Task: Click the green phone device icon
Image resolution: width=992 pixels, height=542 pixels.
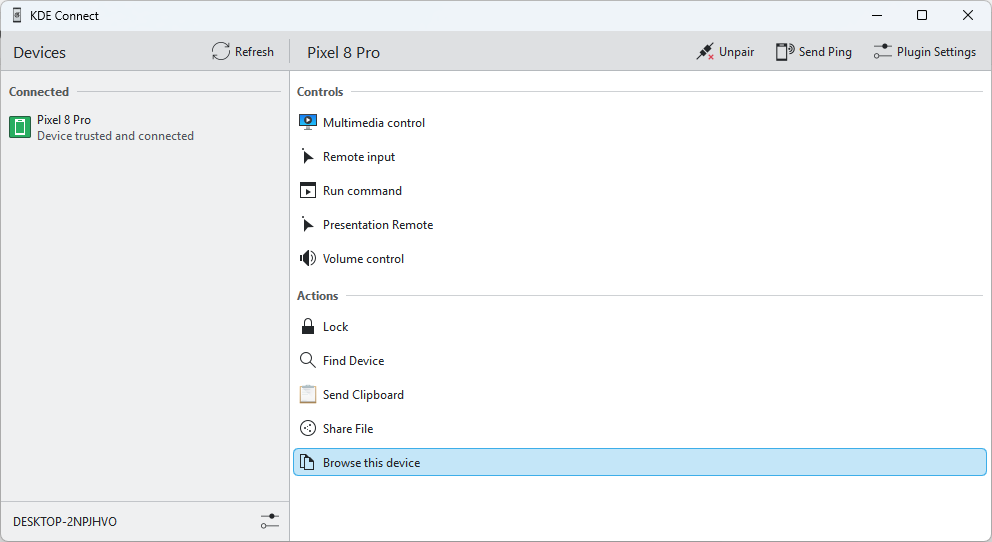Action: (x=20, y=127)
